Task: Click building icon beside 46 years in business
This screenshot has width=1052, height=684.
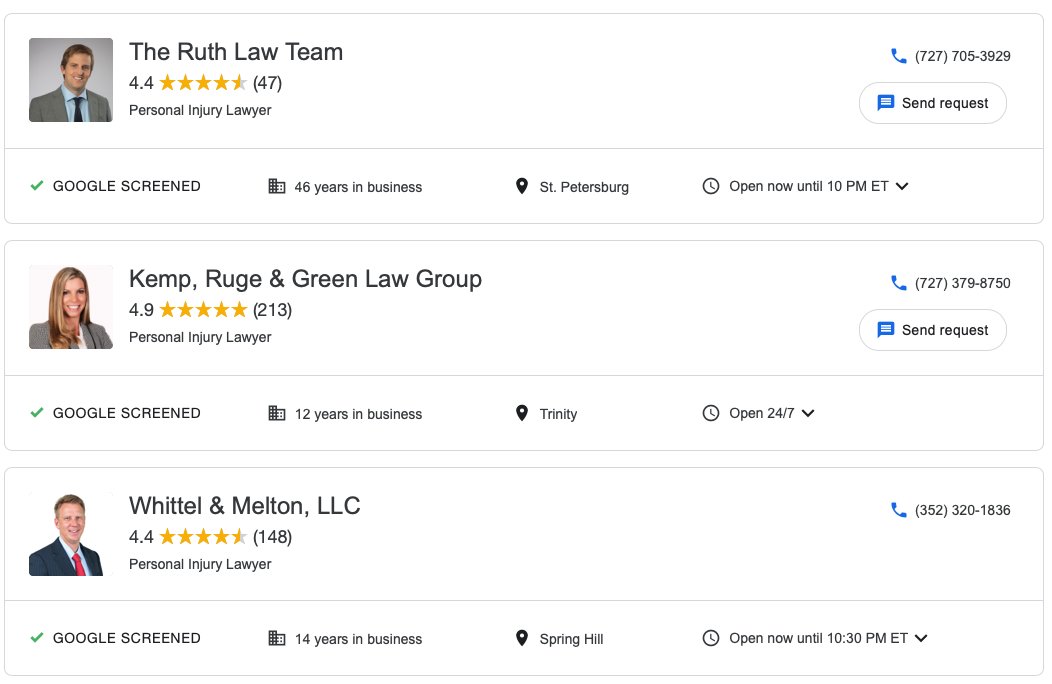Action: pyautogui.click(x=276, y=186)
